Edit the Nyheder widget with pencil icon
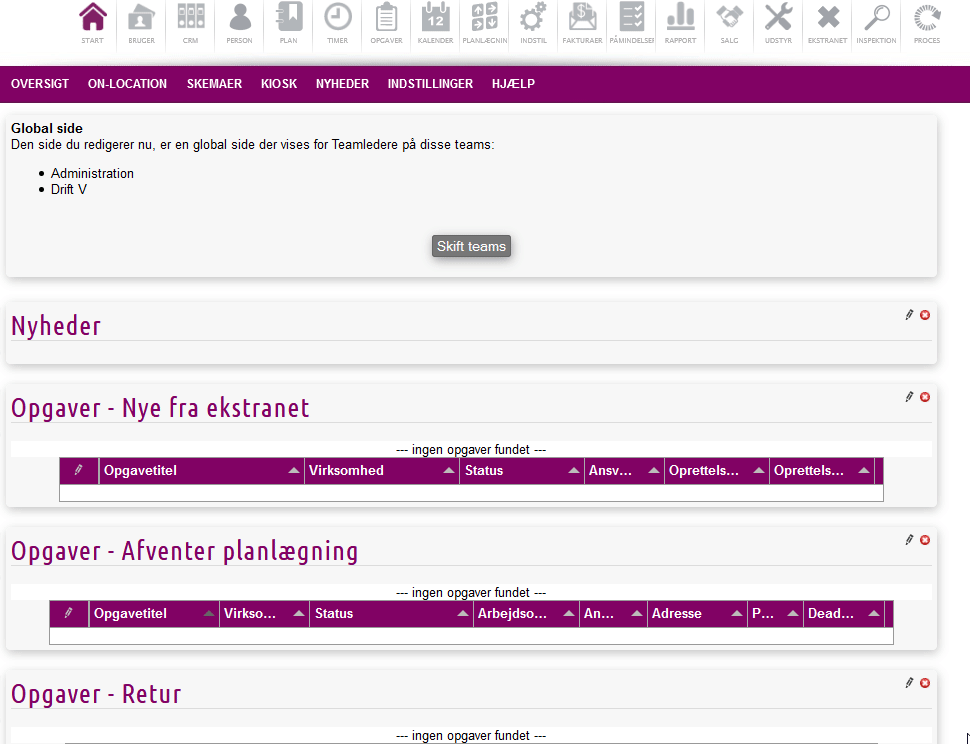This screenshot has height=744, width=970. tap(909, 315)
